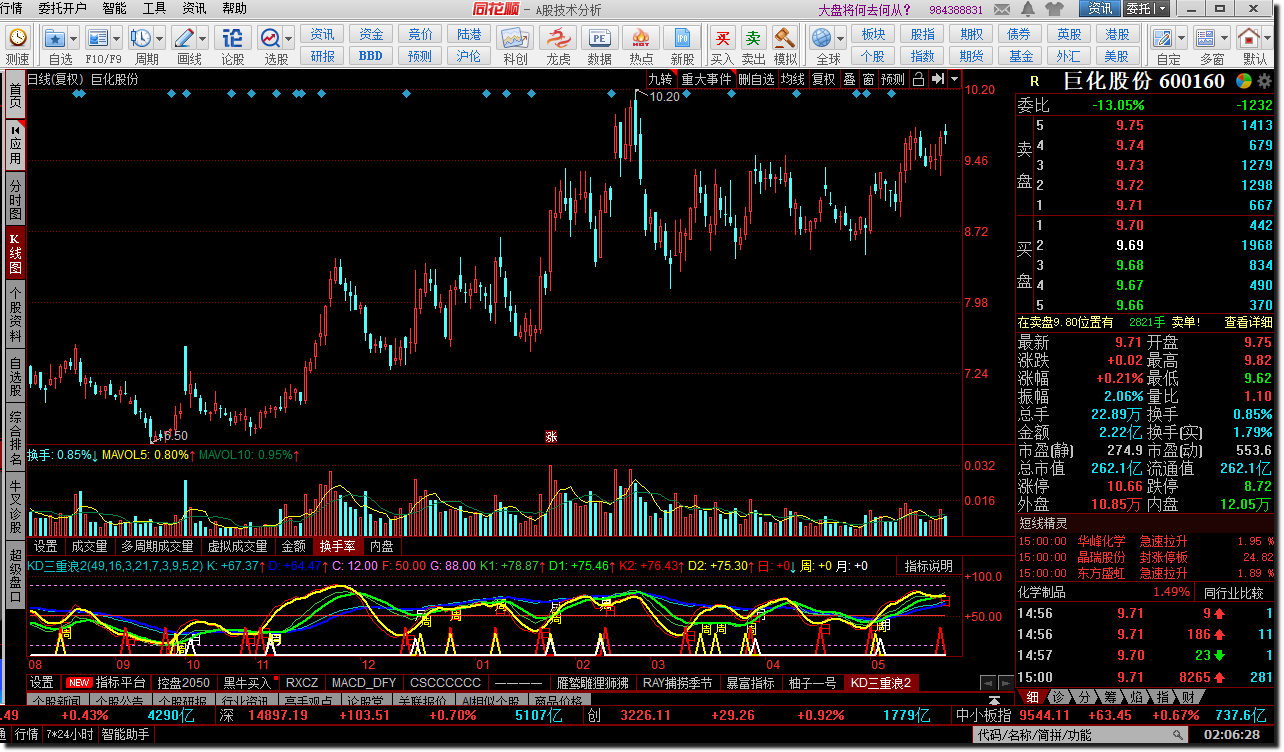Open the 全球 global markets globe icon
This screenshot has width=1284, height=752.
(822, 38)
